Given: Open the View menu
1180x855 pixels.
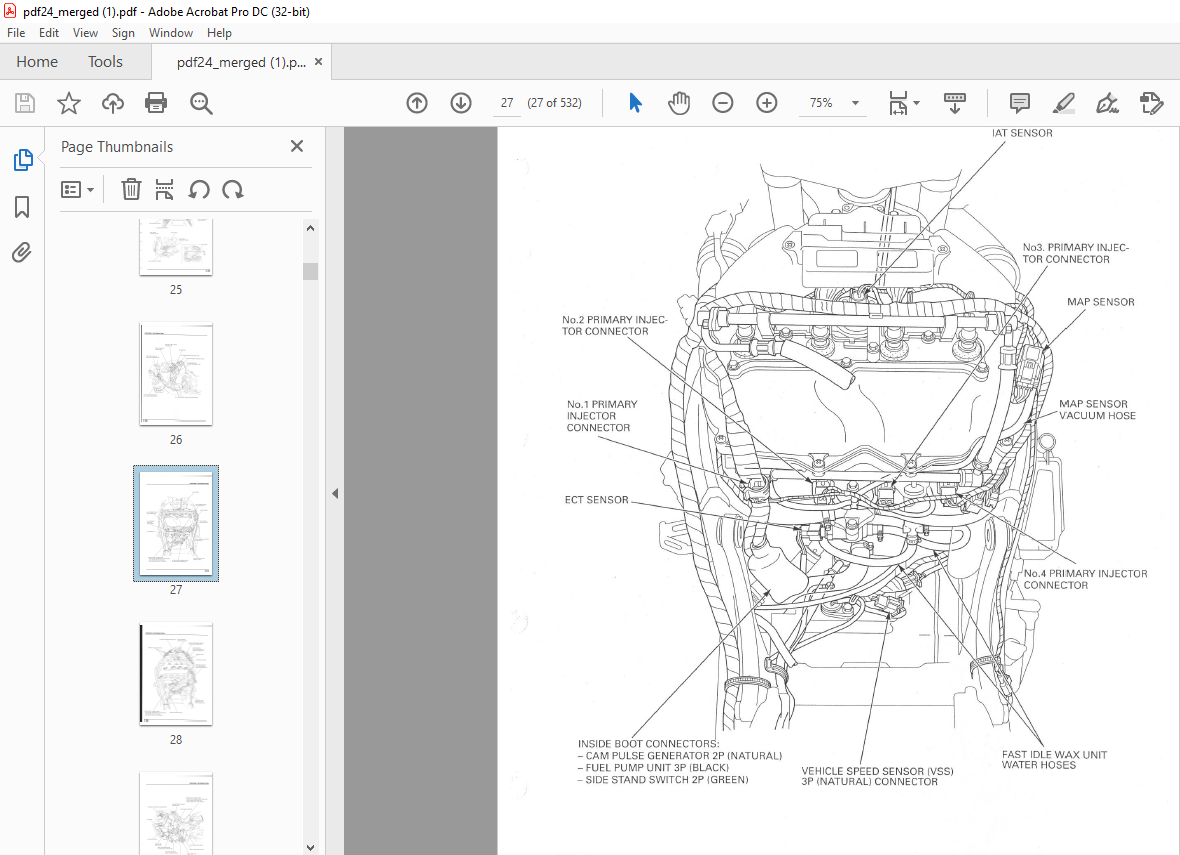Looking at the screenshot, I should coord(85,32).
